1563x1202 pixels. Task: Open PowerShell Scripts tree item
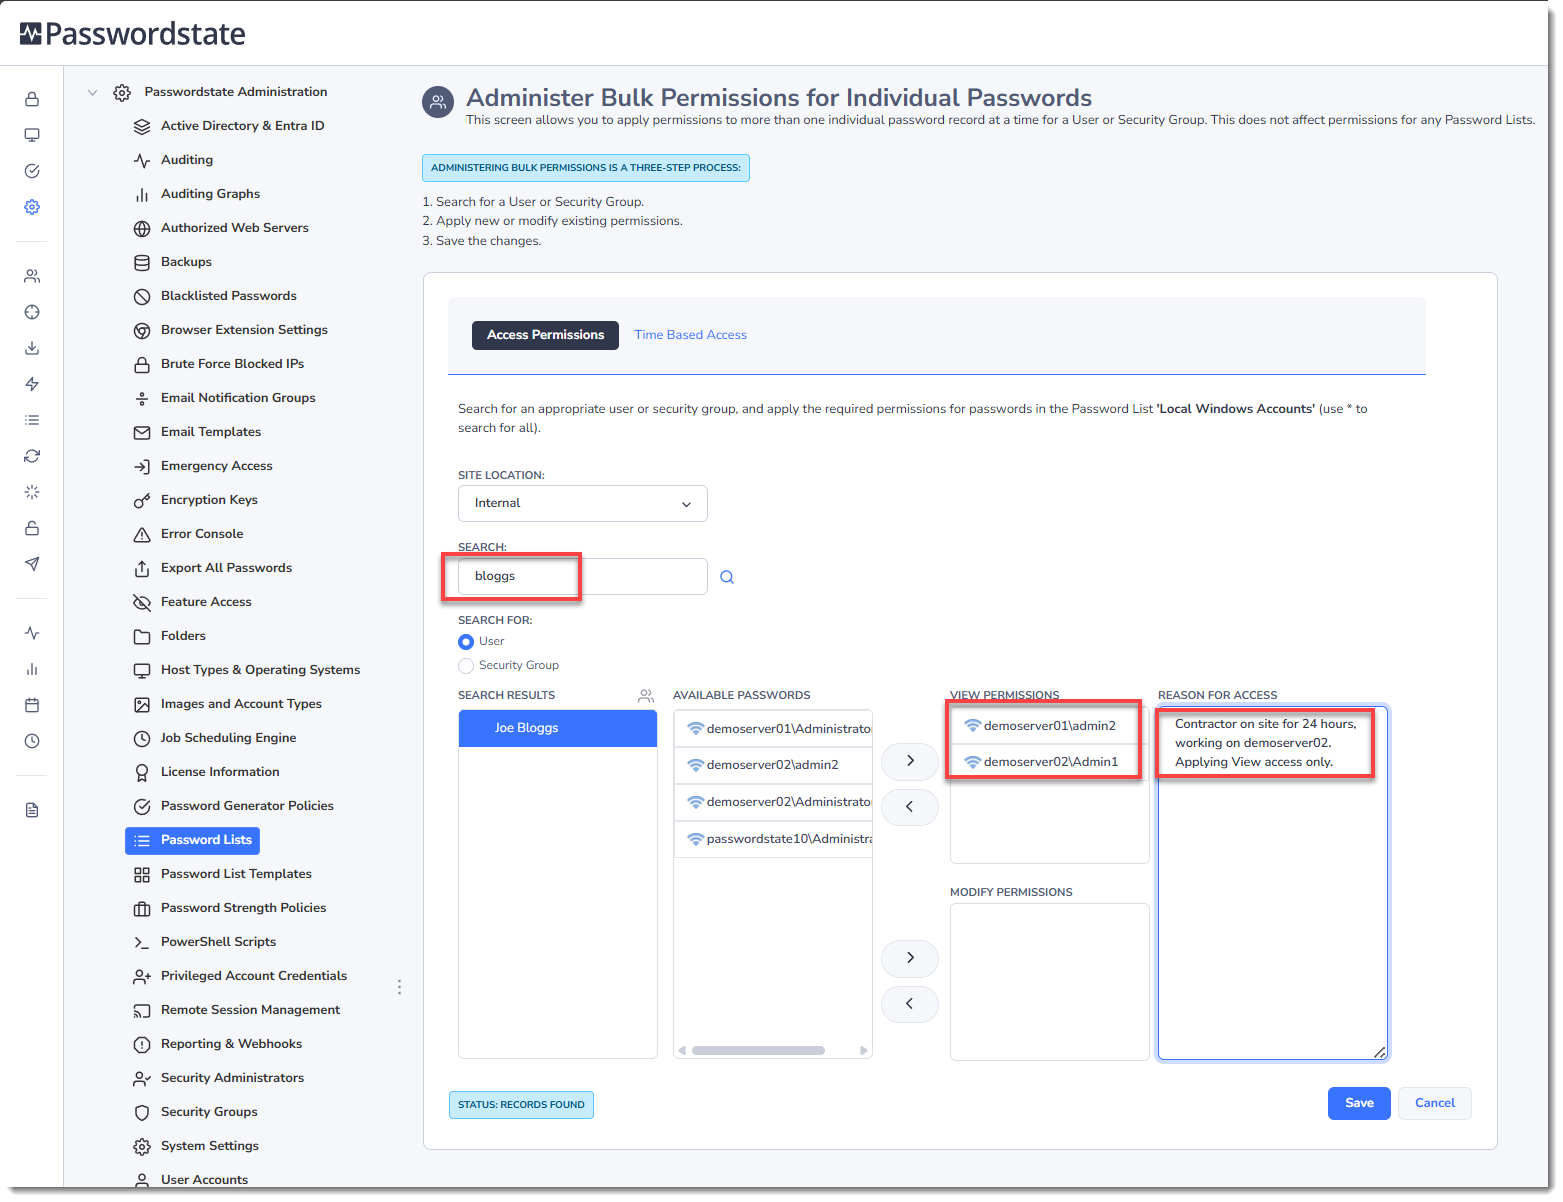[218, 942]
